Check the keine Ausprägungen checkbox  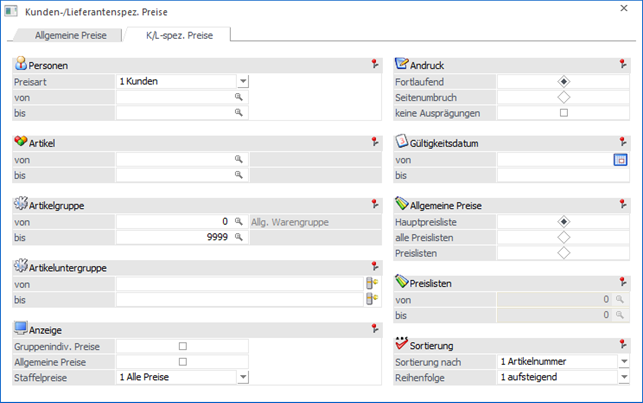563,113
